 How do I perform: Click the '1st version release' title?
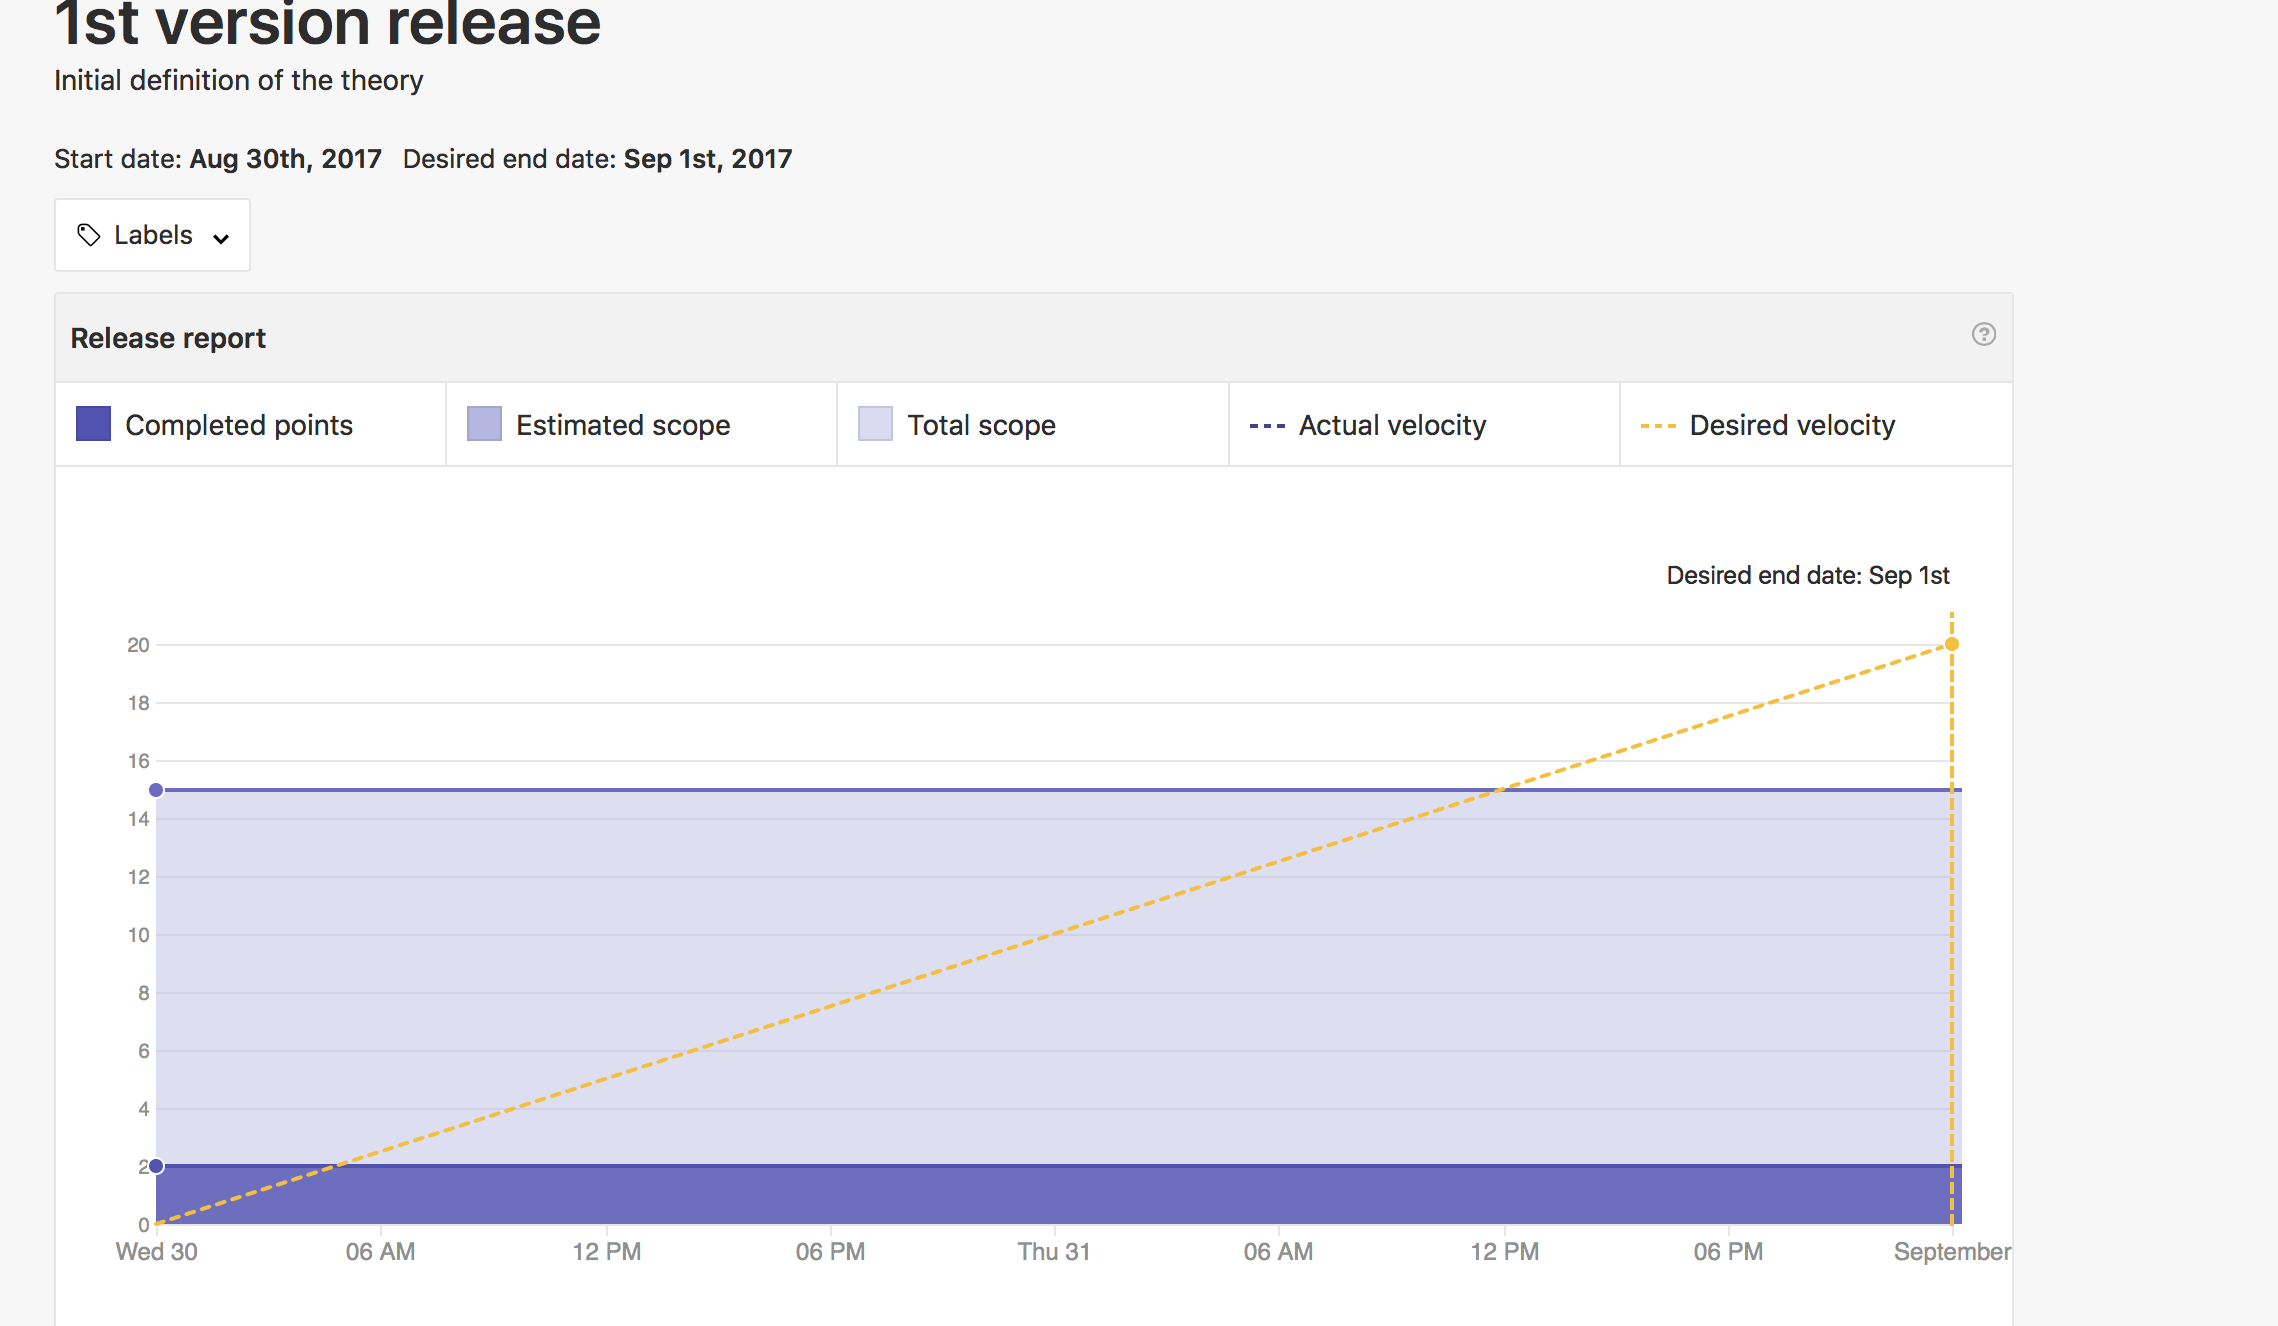[x=328, y=24]
